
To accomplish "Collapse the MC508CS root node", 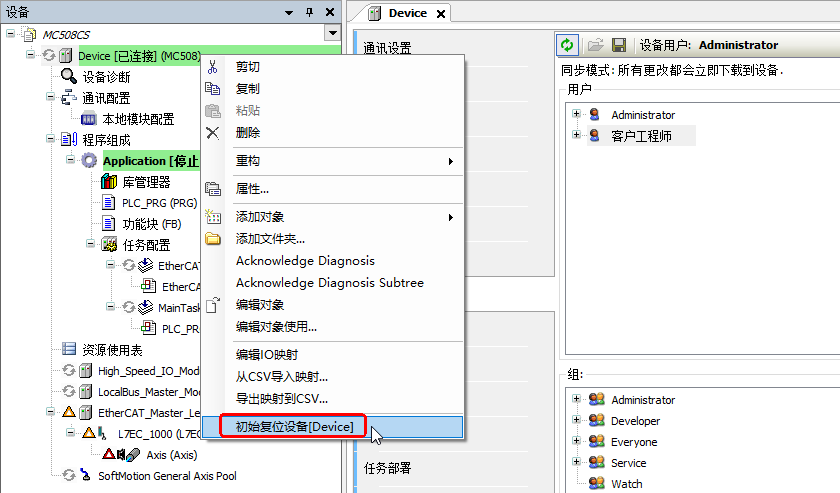I will point(10,34).
